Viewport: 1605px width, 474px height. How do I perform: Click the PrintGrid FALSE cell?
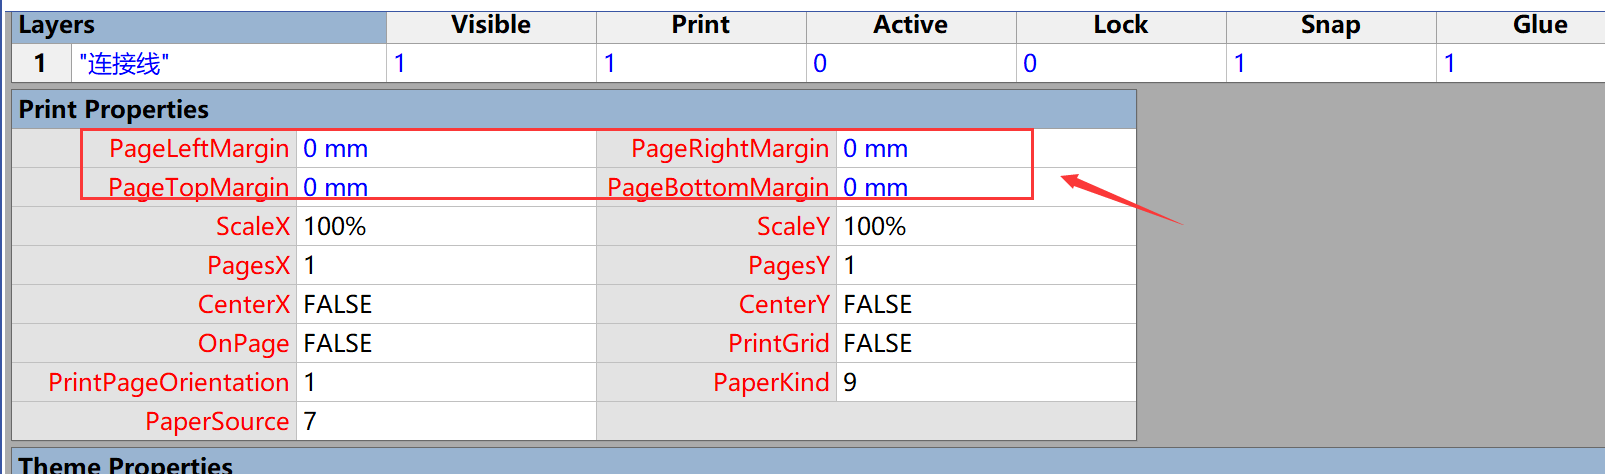click(x=985, y=344)
